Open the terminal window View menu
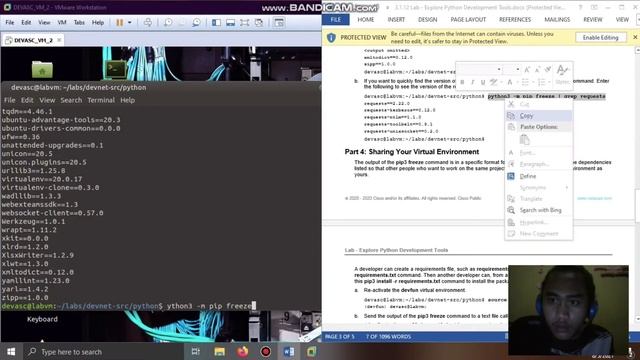The width and height of the screenshot is (640, 360). click(47, 100)
